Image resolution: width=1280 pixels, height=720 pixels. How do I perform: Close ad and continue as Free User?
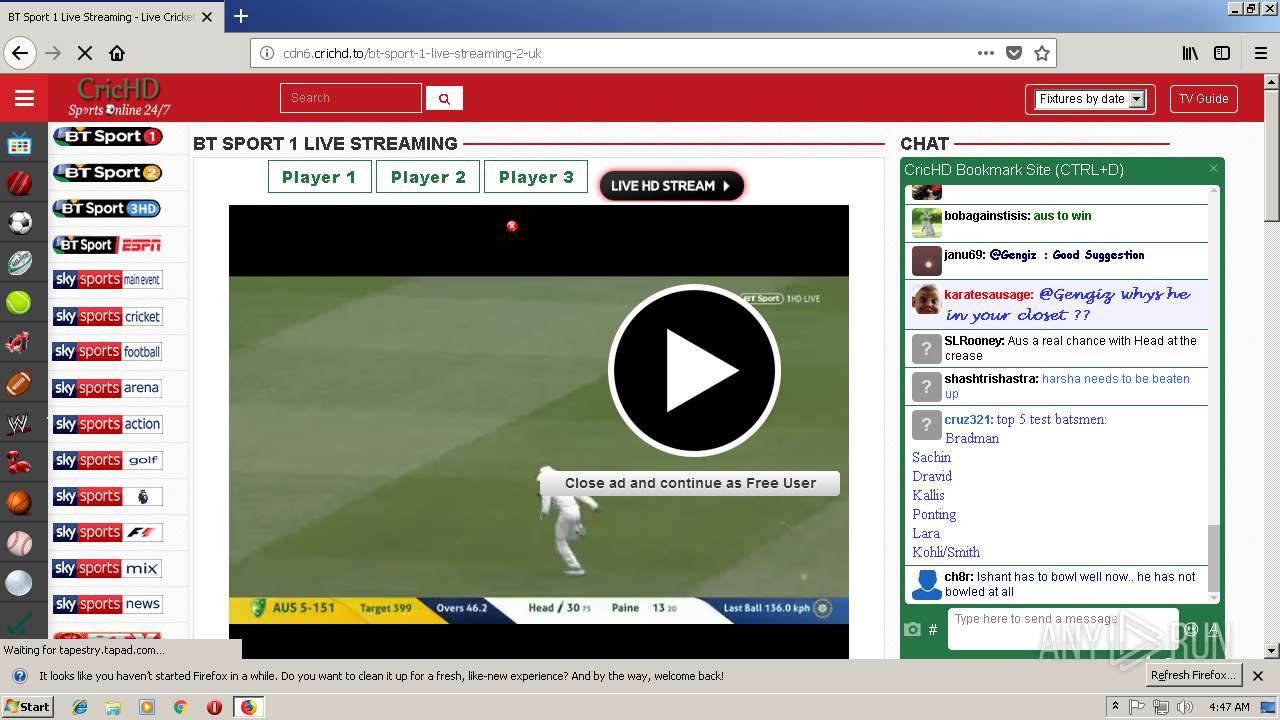(690, 483)
